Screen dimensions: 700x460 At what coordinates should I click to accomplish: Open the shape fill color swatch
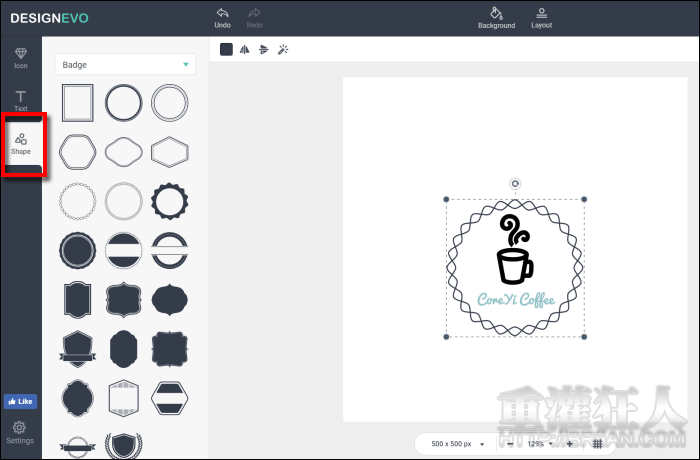pyautogui.click(x=226, y=49)
